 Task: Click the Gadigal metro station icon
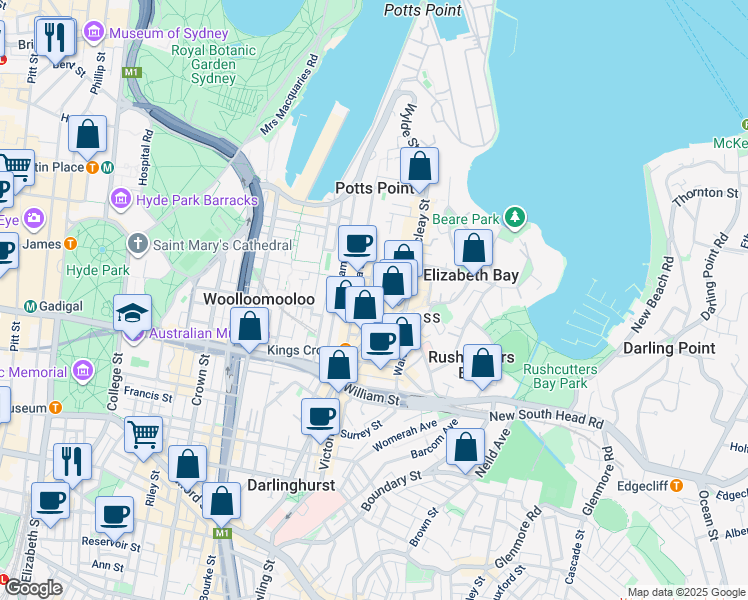[31, 306]
